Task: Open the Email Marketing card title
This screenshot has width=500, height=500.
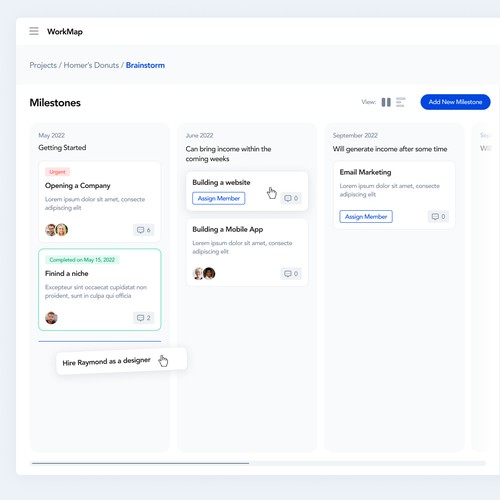Action: point(365,172)
